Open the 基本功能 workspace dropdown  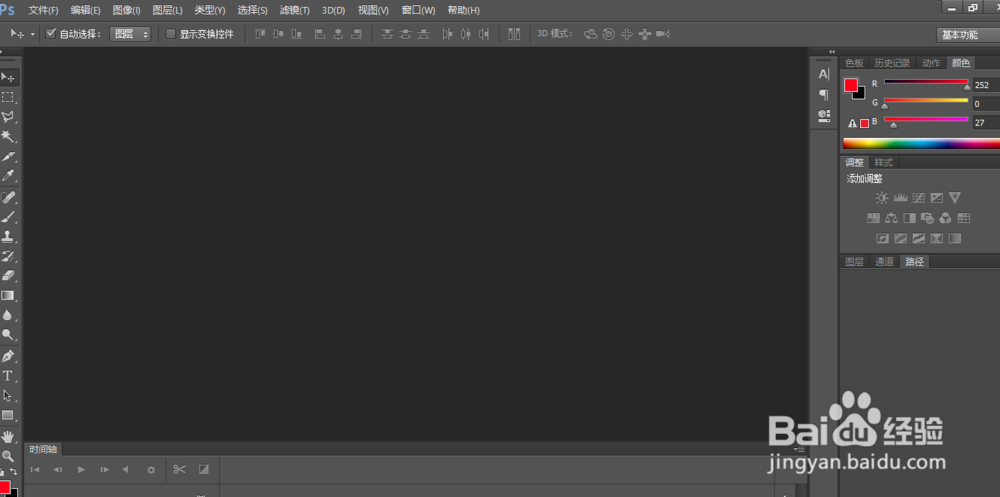tap(968, 35)
